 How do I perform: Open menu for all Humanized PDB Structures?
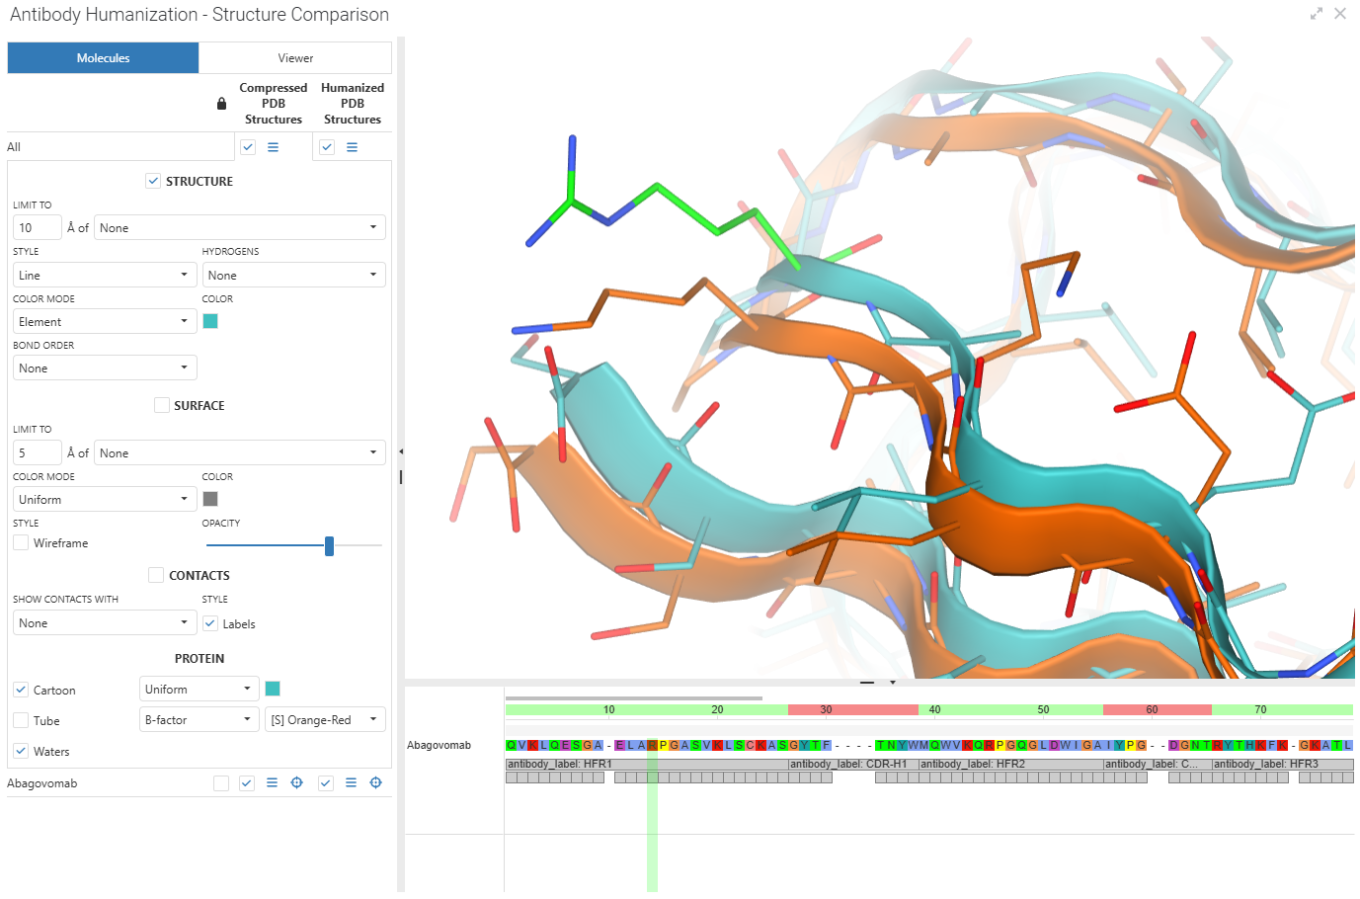tap(352, 147)
